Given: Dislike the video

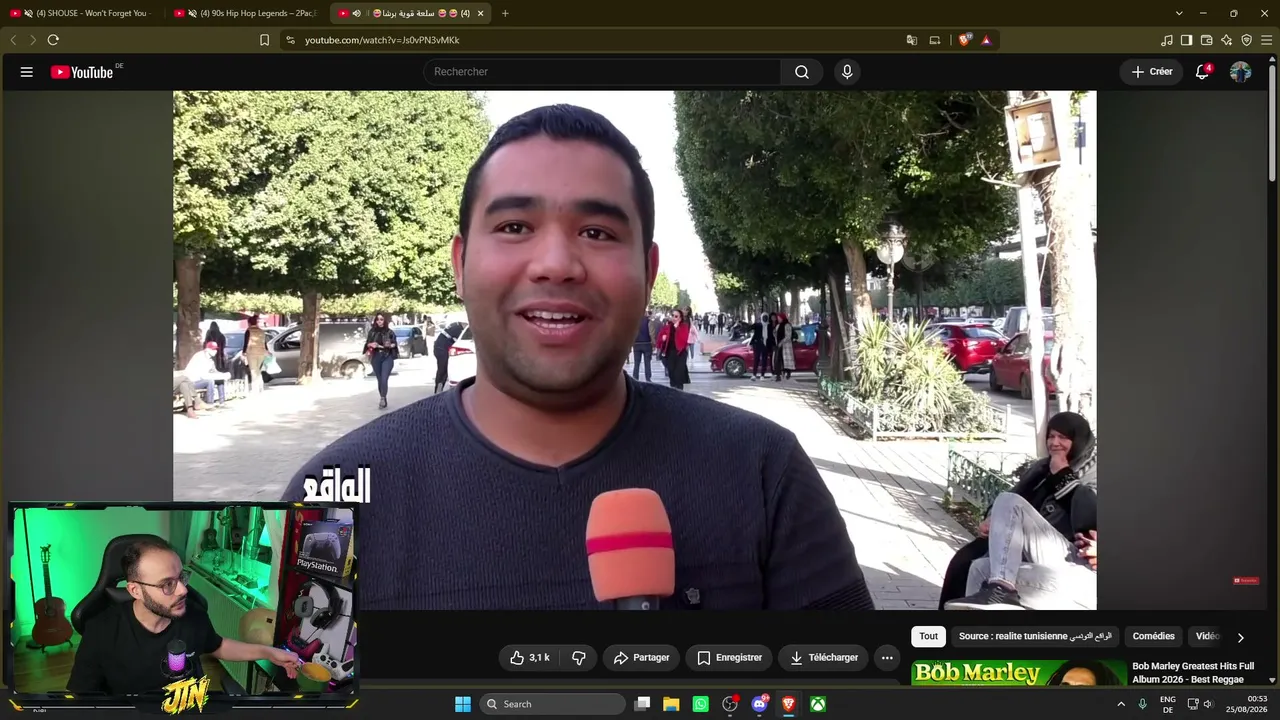Looking at the screenshot, I should [x=579, y=657].
